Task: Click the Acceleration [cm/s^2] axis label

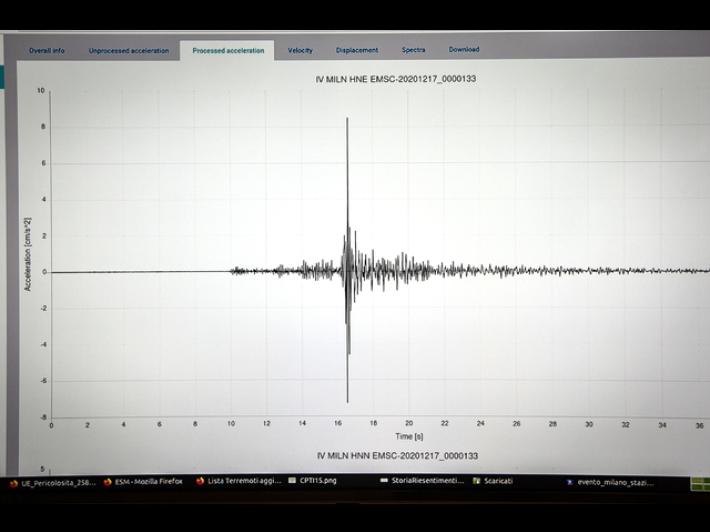Action: tap(28, 254)
